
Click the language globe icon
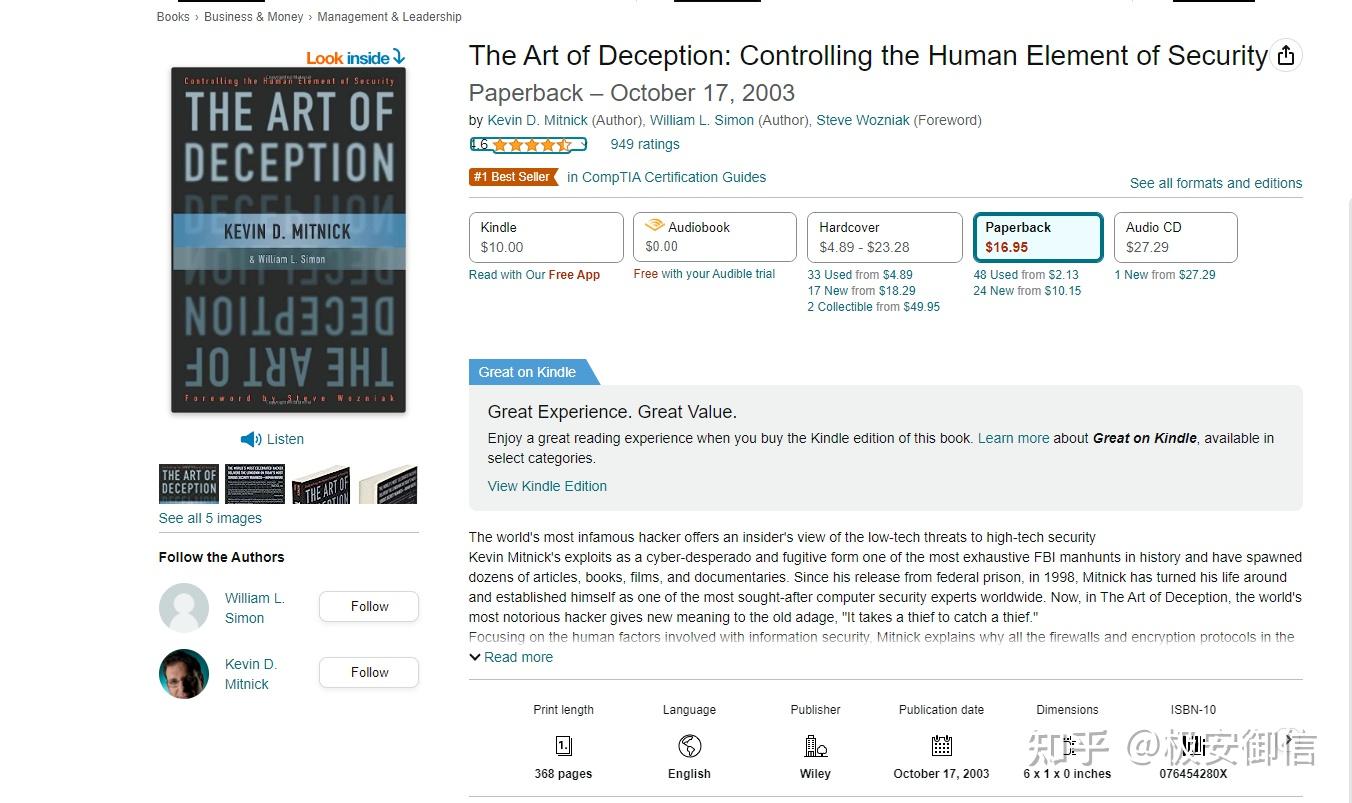click(x=689, y=746)
